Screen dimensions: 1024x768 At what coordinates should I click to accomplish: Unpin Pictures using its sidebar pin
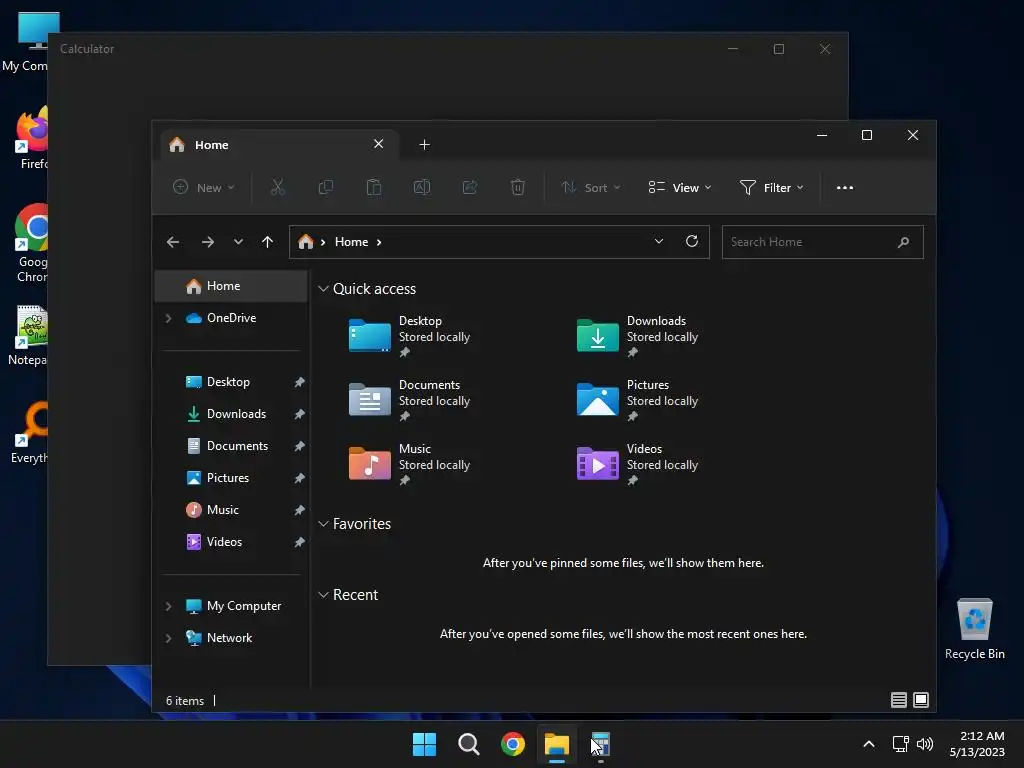(x=299, y=478)
